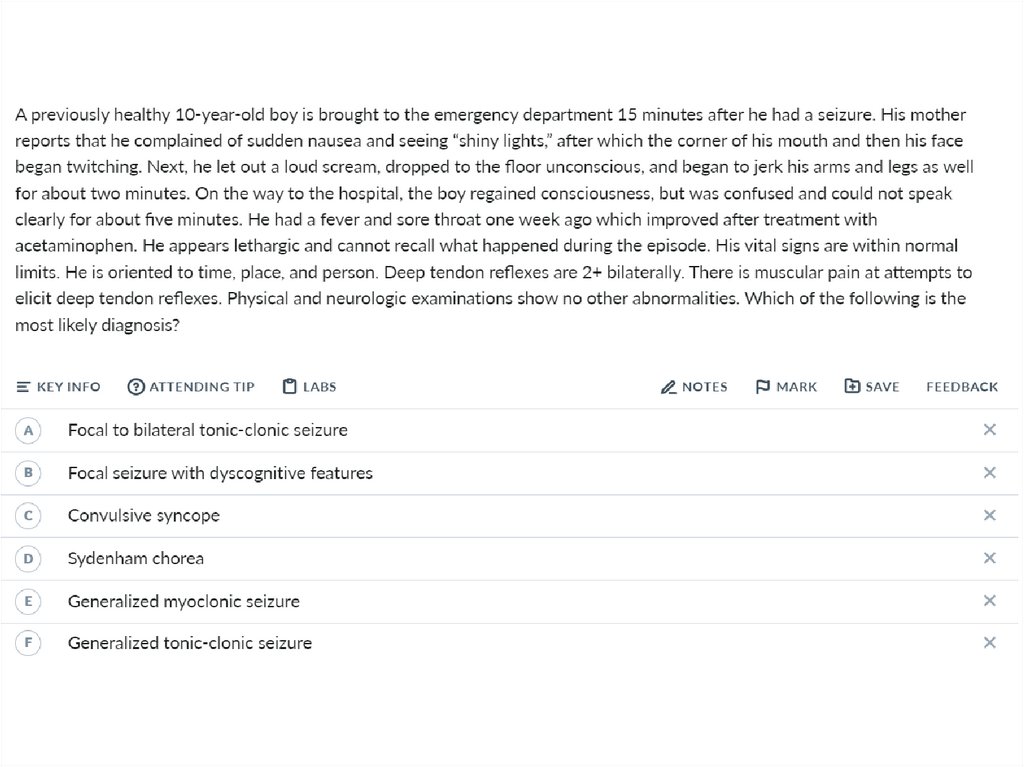Mark this question with the flag
This screenshot has height=767, width=1024.
786,387
